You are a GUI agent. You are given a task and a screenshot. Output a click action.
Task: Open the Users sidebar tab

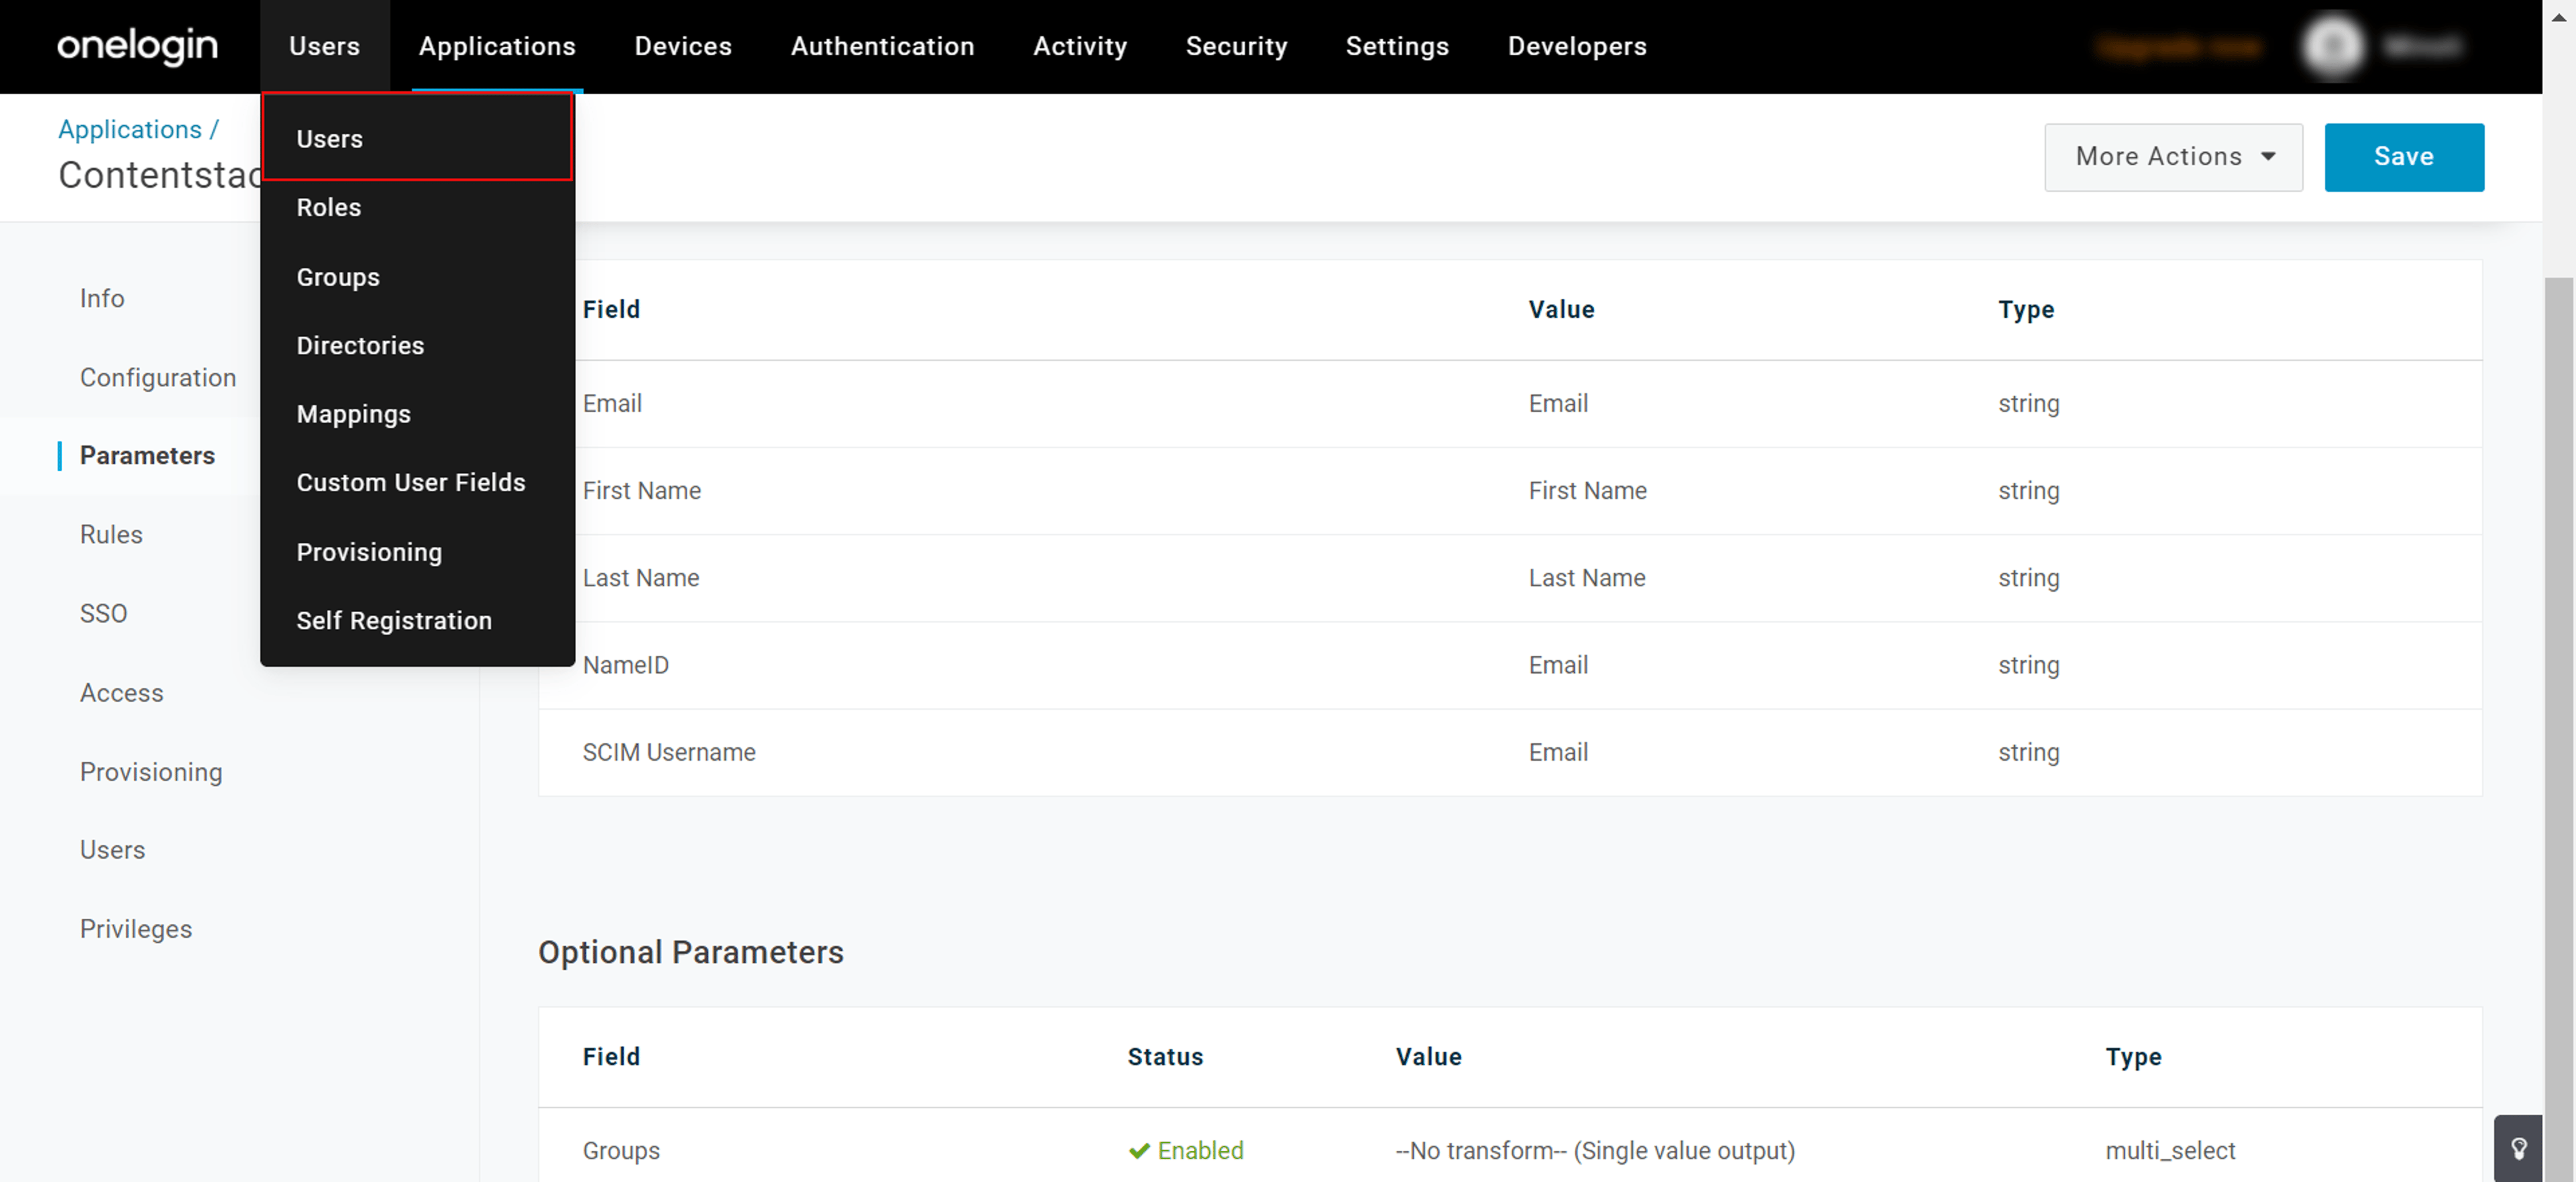click(112, 849)
